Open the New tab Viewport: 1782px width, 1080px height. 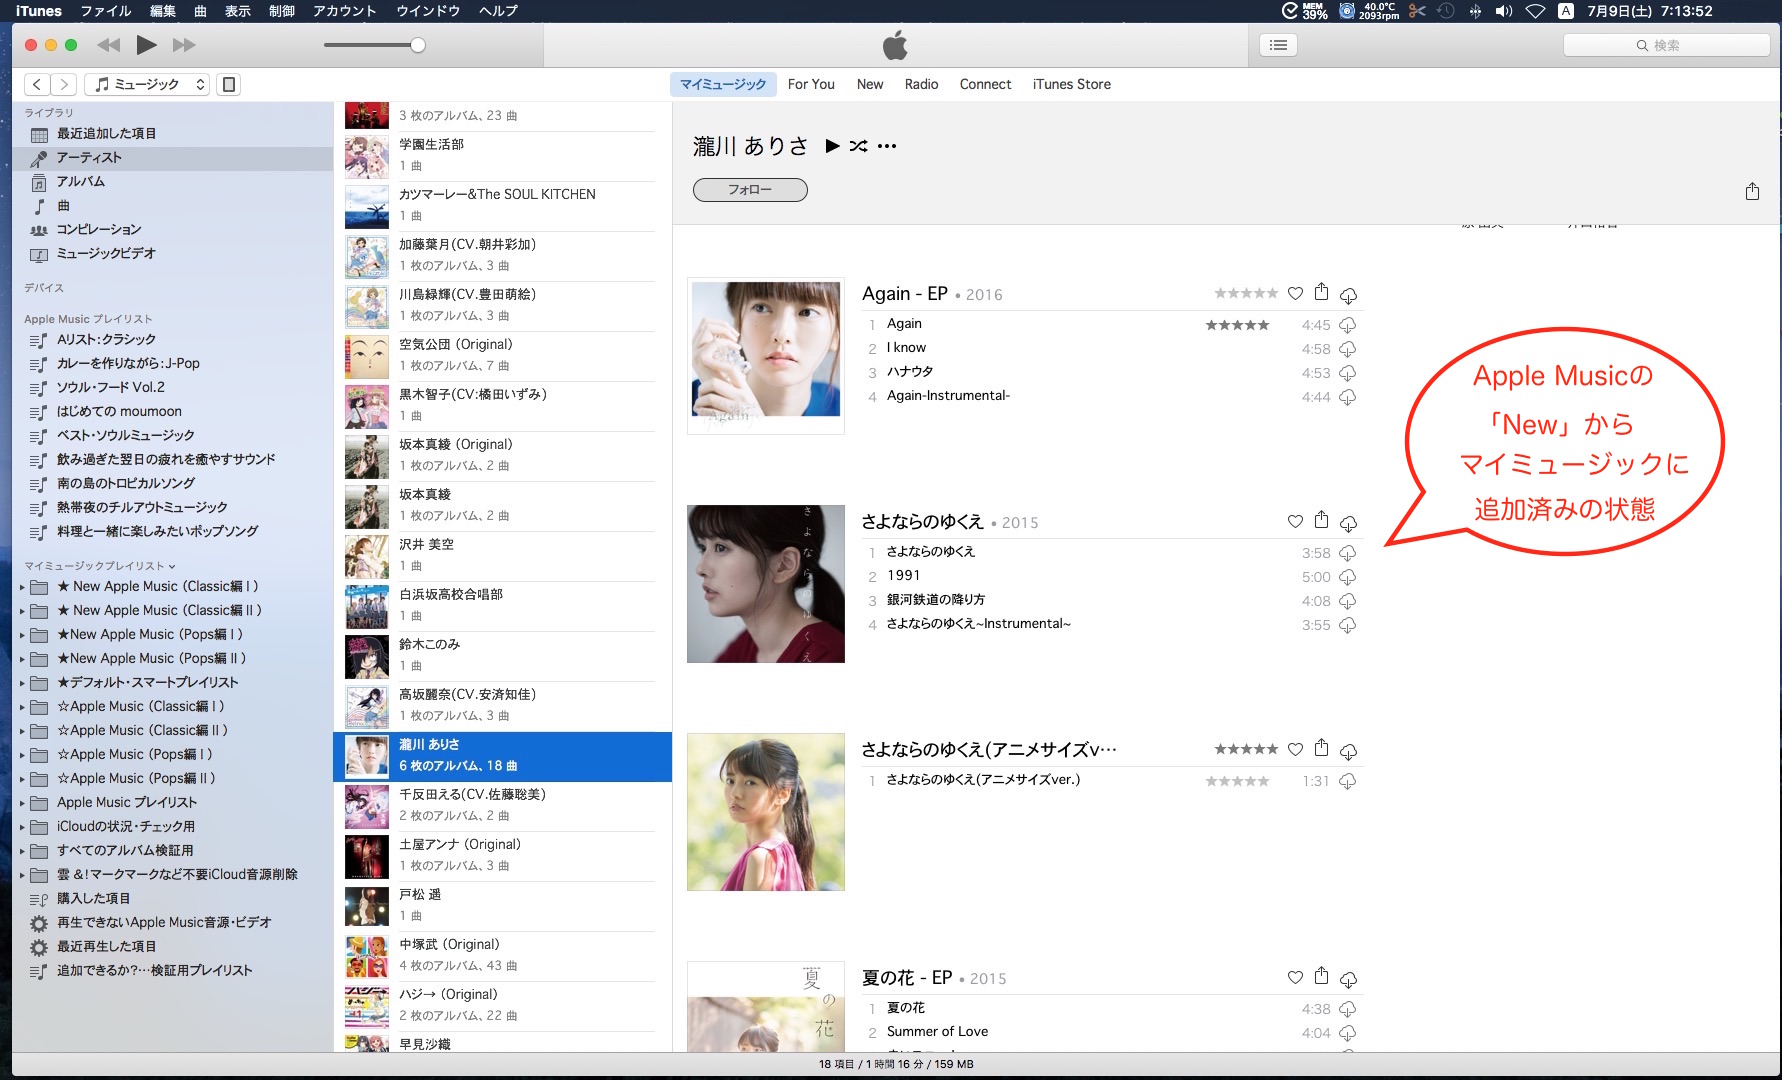tap(870, 84)
